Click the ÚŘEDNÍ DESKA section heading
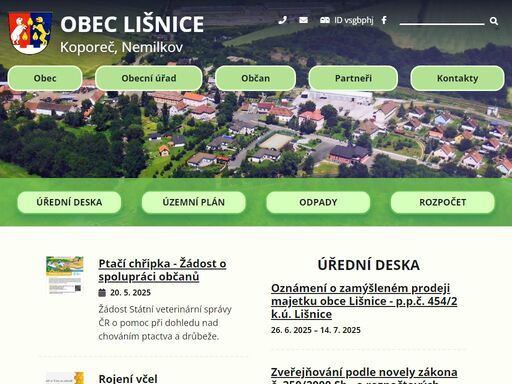The height and width of the screenshot is (384, 512). pos(369,265)
